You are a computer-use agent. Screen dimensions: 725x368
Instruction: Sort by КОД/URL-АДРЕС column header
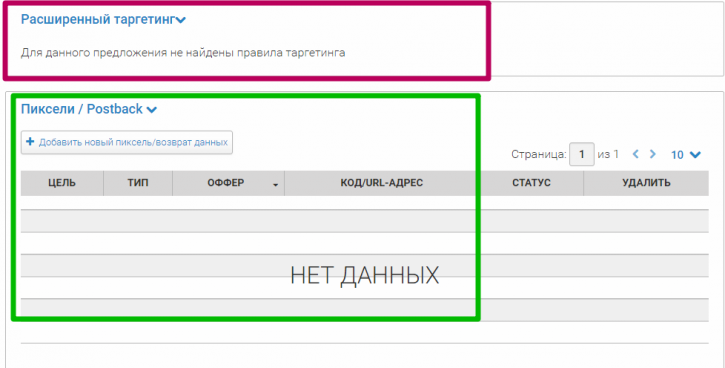pyautogui.click(x=382, y=183)
